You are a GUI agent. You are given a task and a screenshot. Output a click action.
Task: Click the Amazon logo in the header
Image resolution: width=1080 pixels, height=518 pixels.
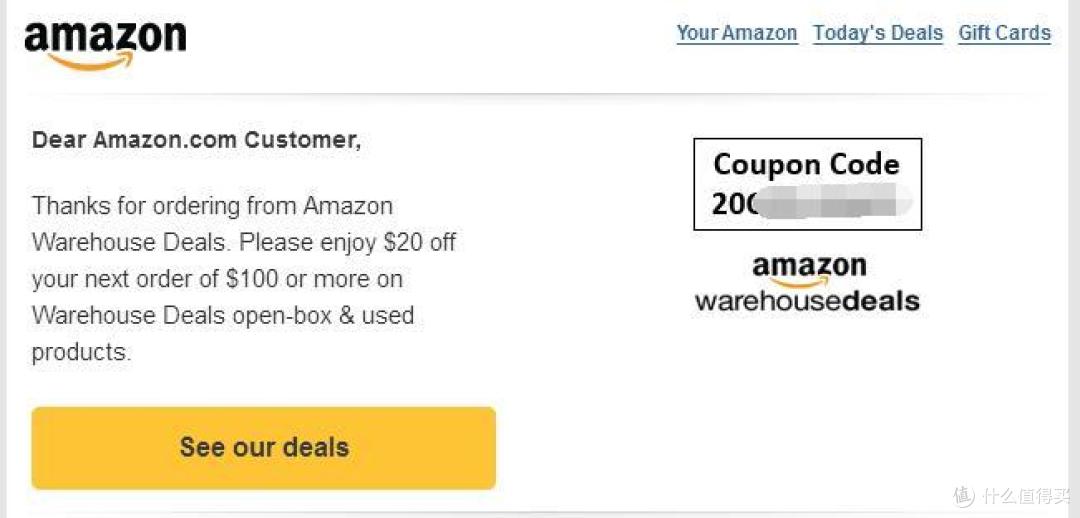pyautogui.click(x=105, y=45)
